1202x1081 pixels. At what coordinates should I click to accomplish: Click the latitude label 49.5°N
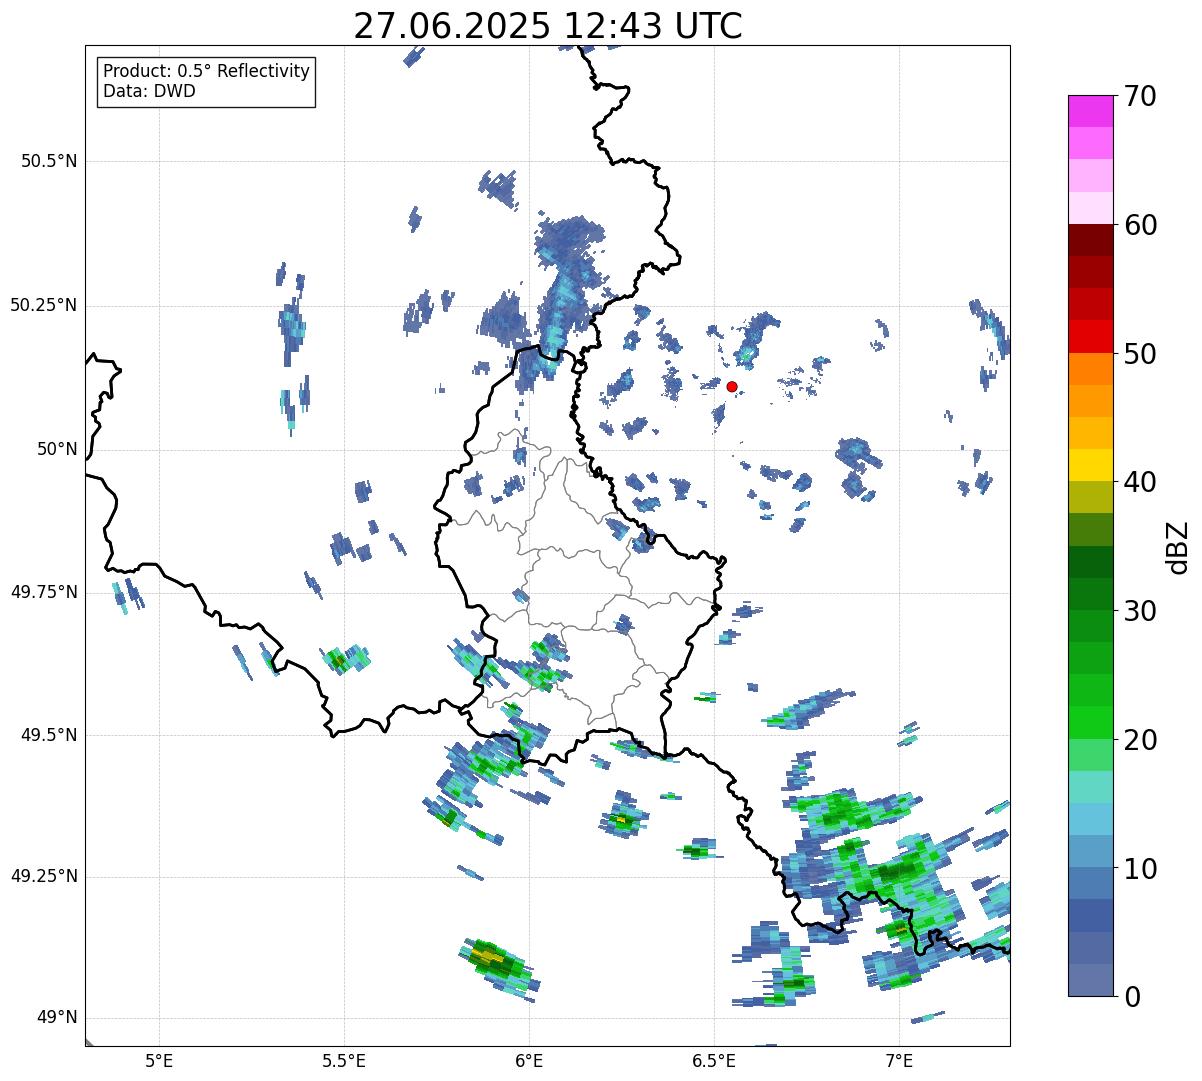(x=49, y=735)
